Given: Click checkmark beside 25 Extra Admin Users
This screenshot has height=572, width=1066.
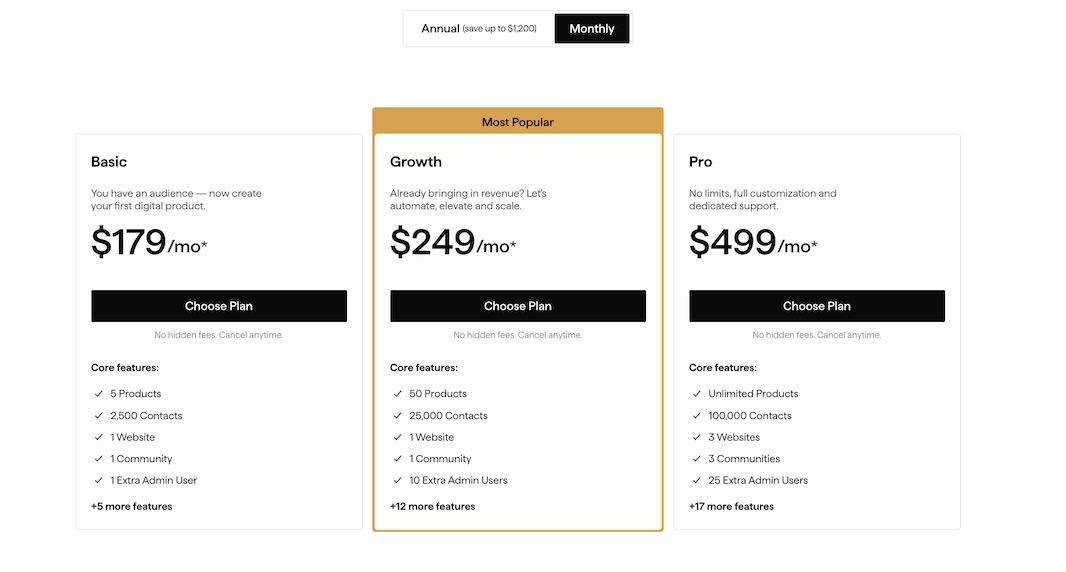Looking at the screenshot, I should 697,481.
